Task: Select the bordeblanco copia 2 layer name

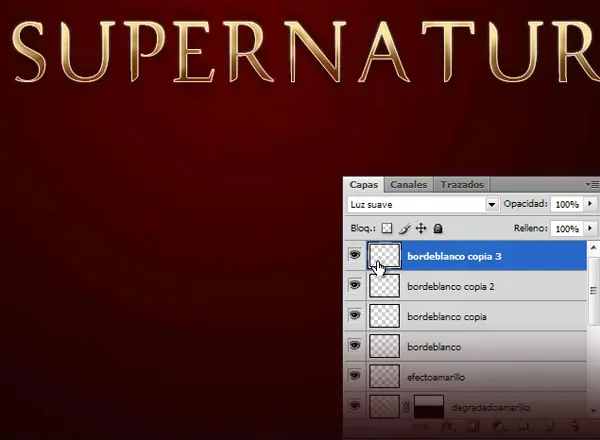Action: [x=451, y=287]
